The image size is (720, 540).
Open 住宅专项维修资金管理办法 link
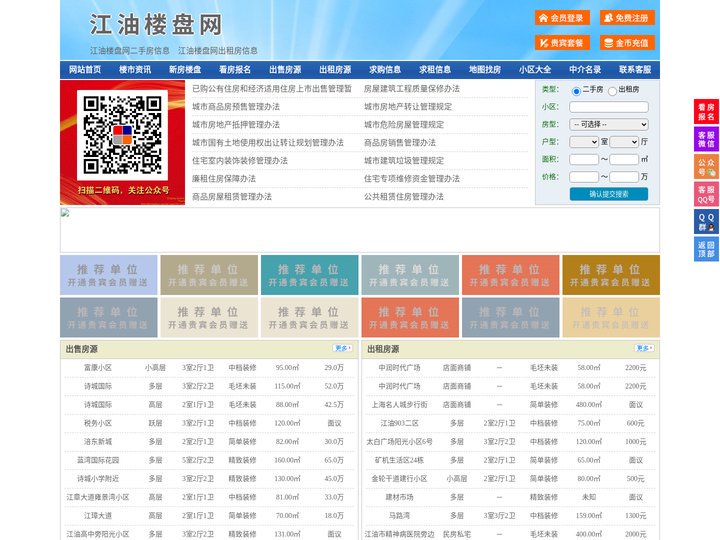[x=412, y=179]
